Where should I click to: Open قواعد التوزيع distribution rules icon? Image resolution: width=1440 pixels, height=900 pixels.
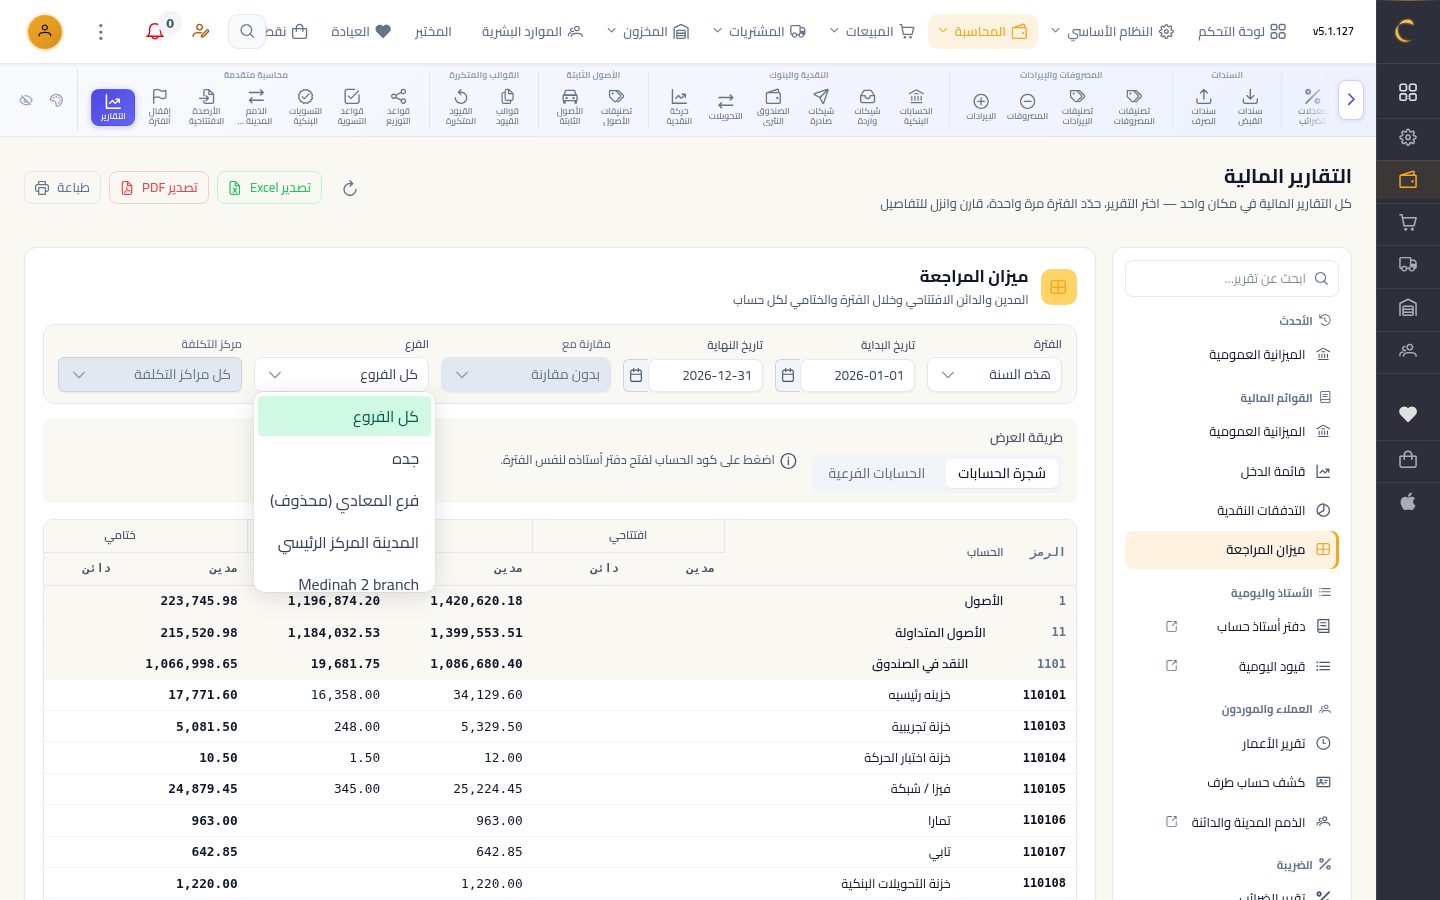(398, 107)
